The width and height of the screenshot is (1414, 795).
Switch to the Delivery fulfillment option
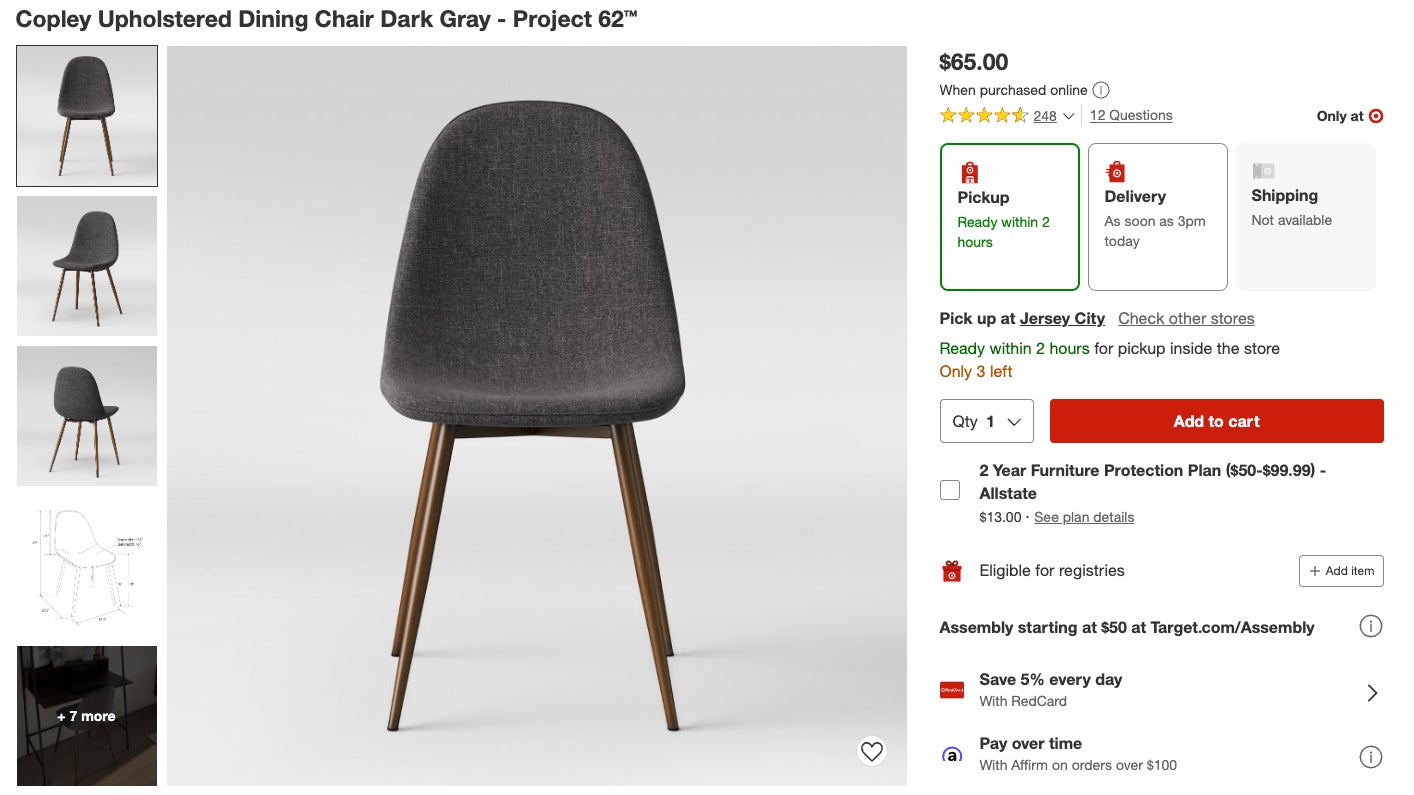coord(1157,217)
